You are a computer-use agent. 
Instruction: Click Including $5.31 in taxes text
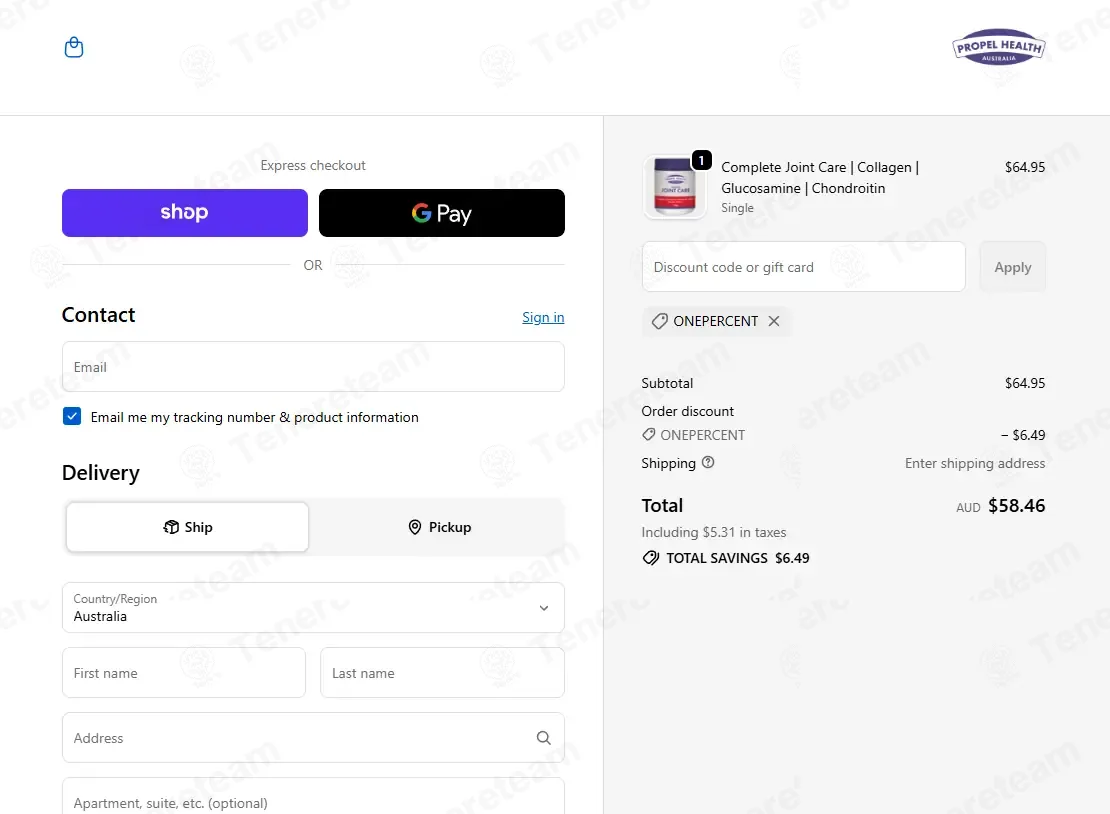pos(714,532)
